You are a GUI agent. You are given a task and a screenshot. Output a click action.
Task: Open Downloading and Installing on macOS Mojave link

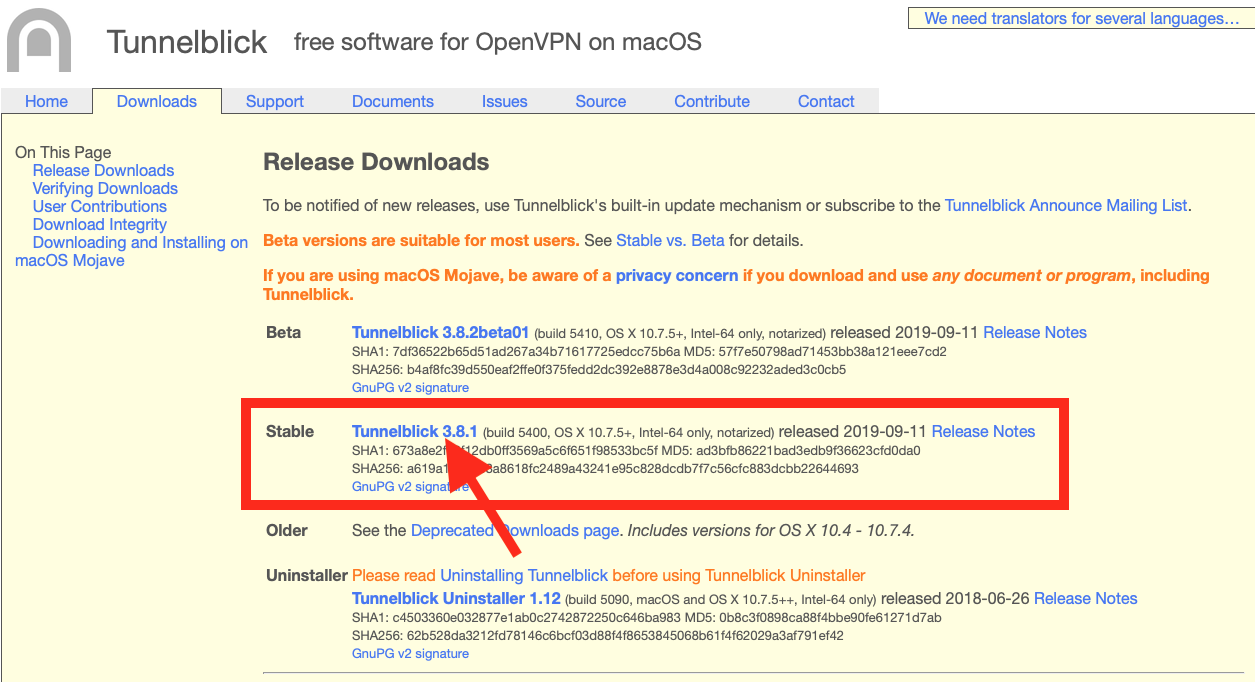coord(132,251)
